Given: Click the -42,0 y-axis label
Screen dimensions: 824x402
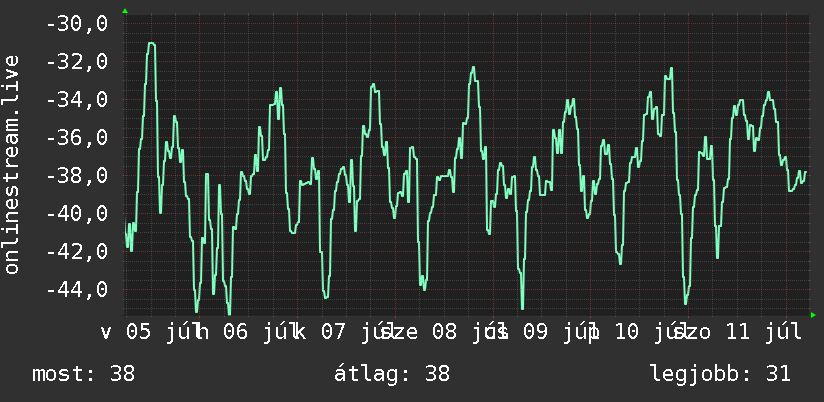Looking at the screenshot, I should (x=77, y=252).
